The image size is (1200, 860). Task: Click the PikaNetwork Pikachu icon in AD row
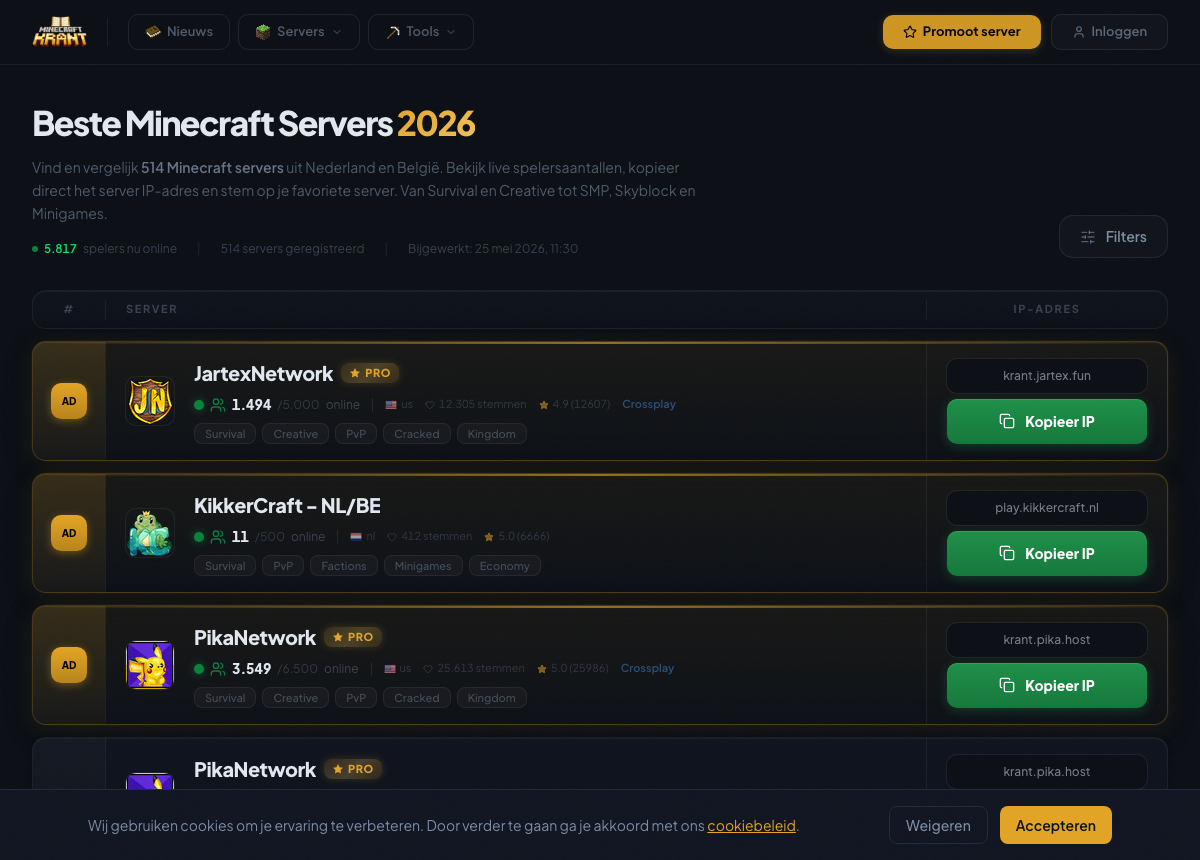click(150, 665)
